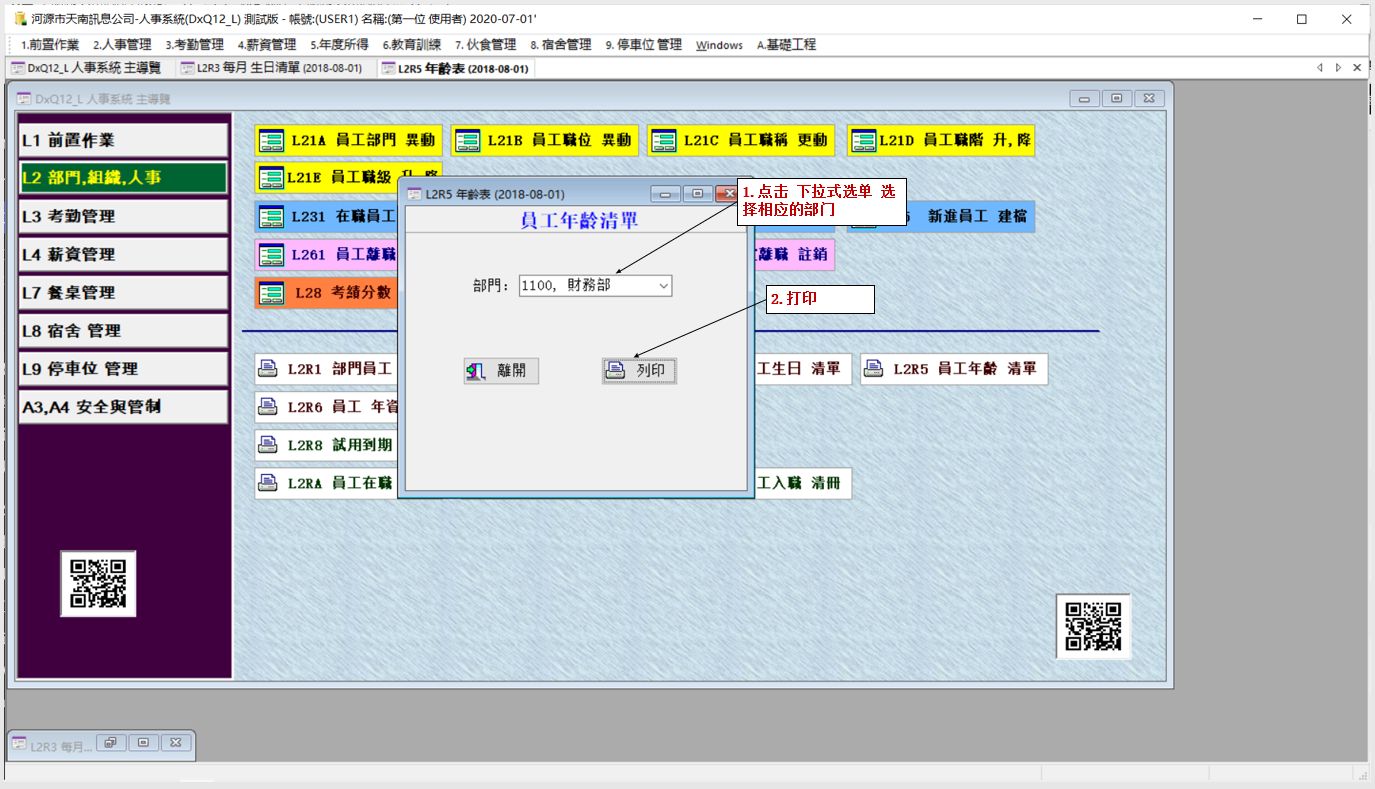Click printer icon on L2R8 試用到期 report
The image size is (1375, 789).
tap(268, 444)
